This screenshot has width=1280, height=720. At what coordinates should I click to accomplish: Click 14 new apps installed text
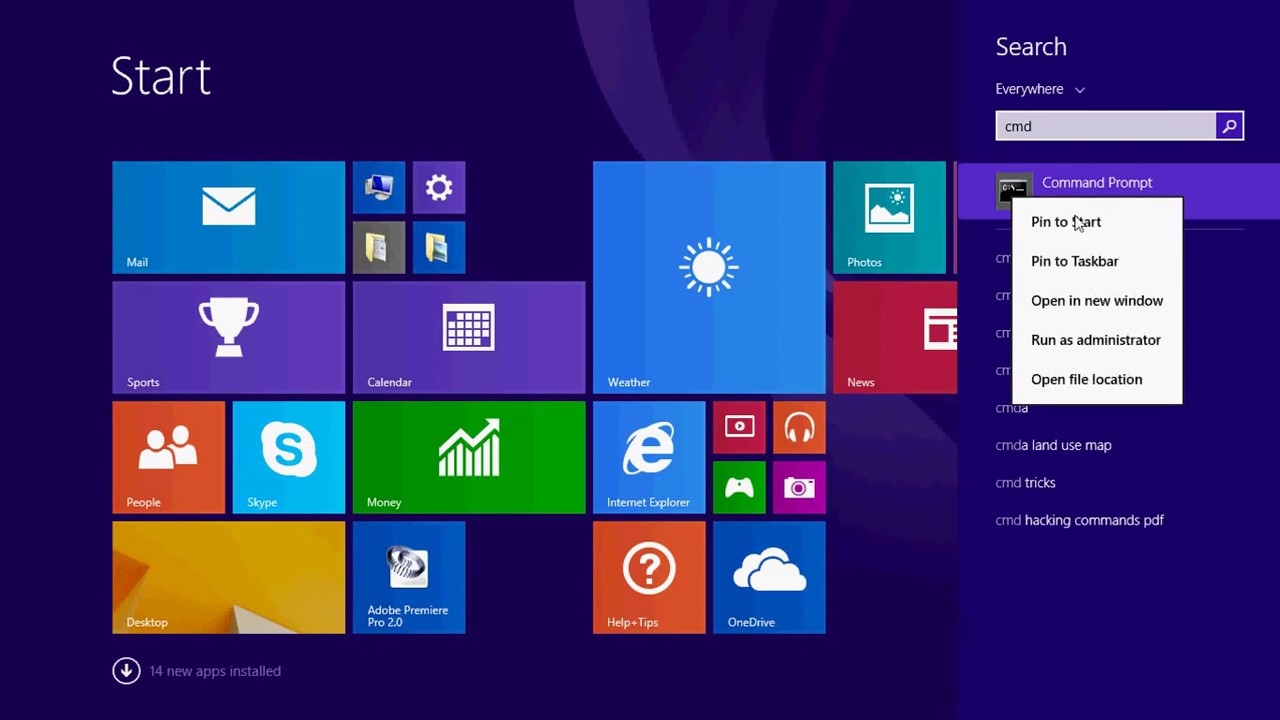[215, 671]
